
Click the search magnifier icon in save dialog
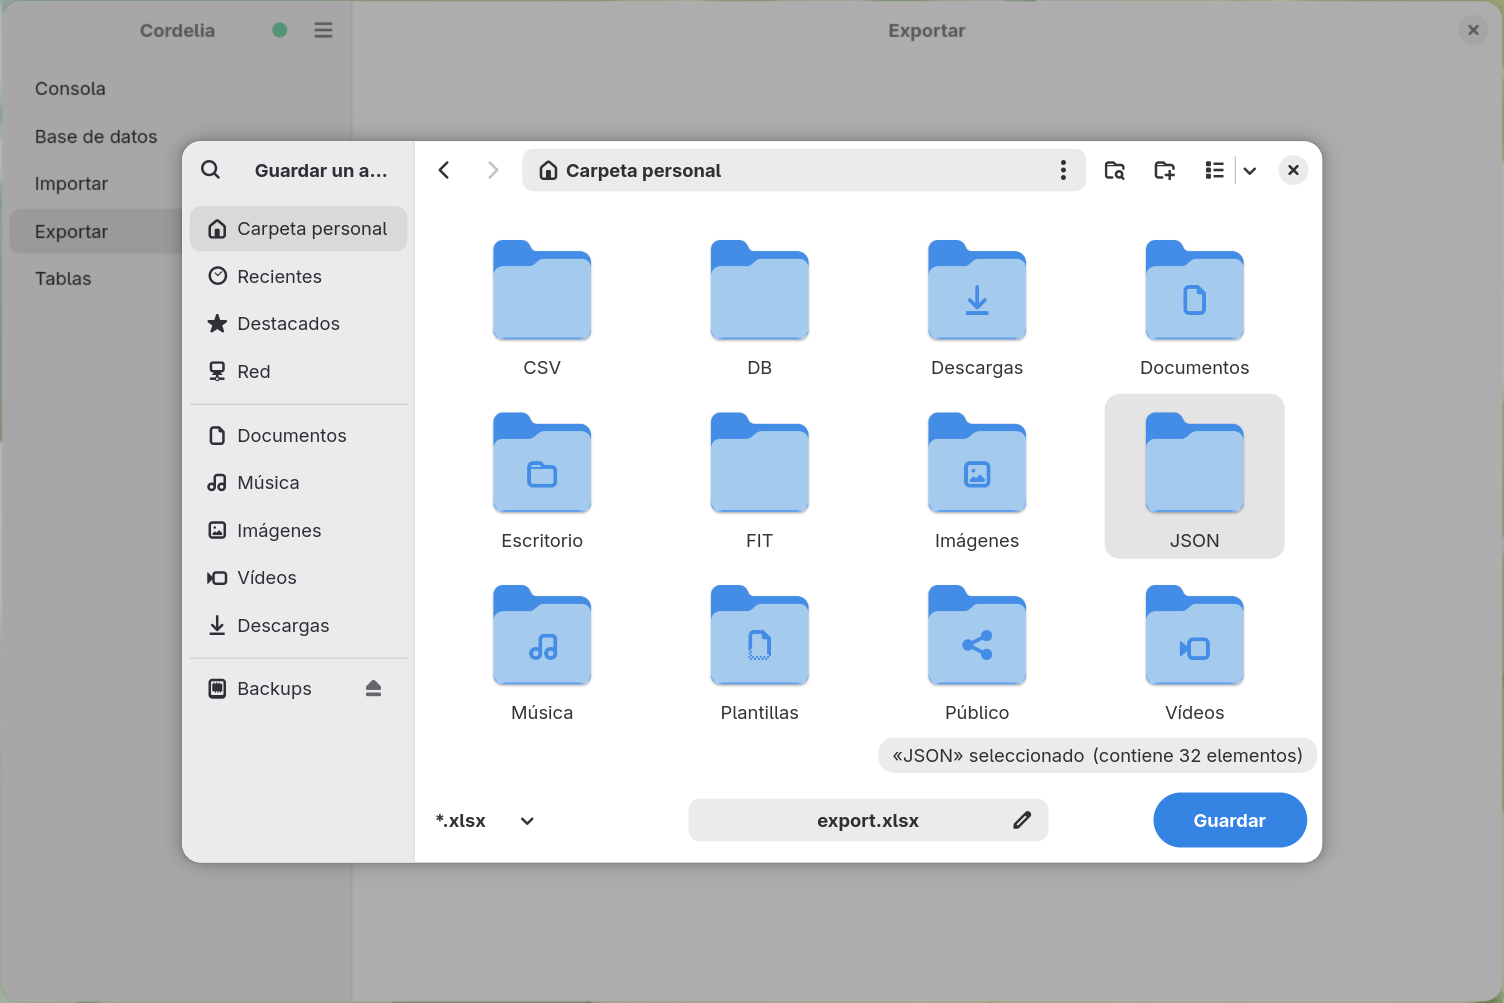210,170
